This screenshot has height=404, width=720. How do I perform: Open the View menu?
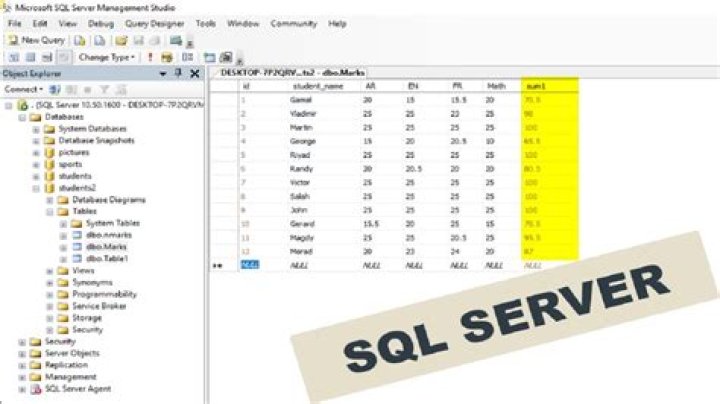point(68,23)
